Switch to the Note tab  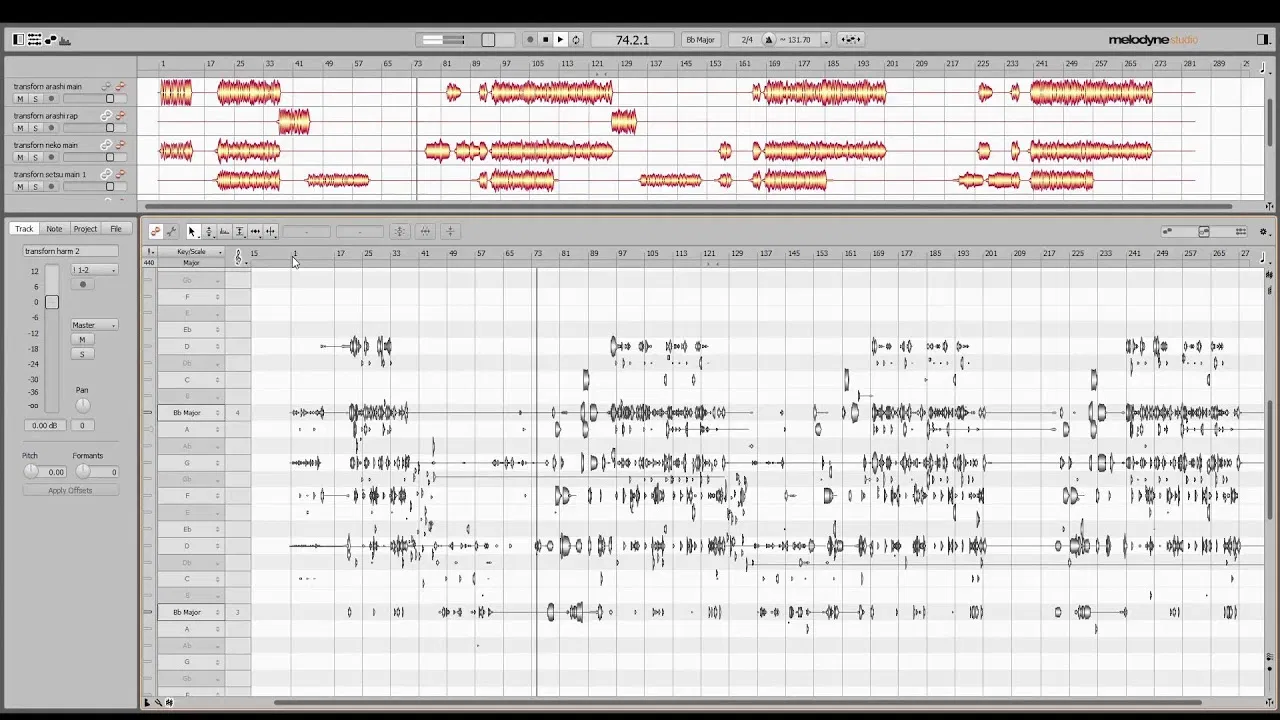point(54,229)
